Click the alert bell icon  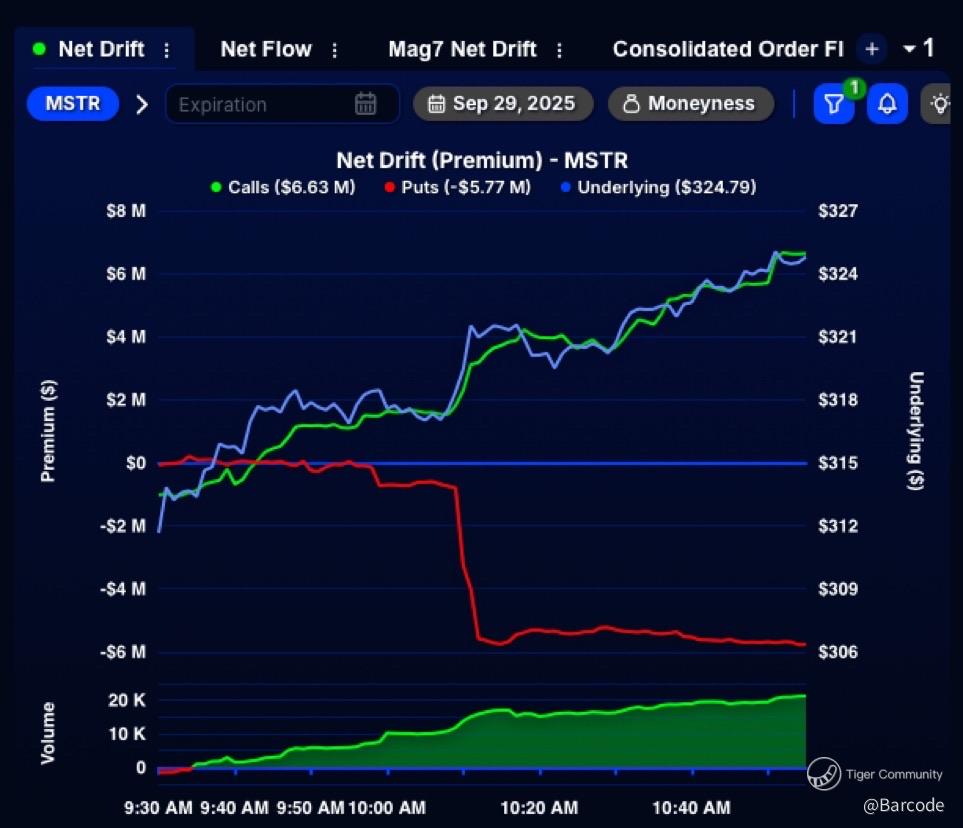click(887, 103)
